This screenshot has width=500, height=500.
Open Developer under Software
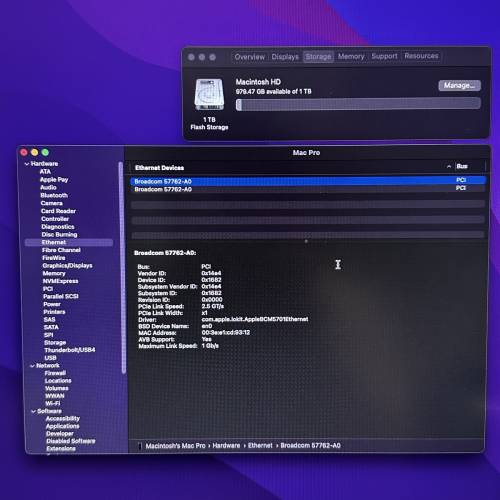[60, 434]
